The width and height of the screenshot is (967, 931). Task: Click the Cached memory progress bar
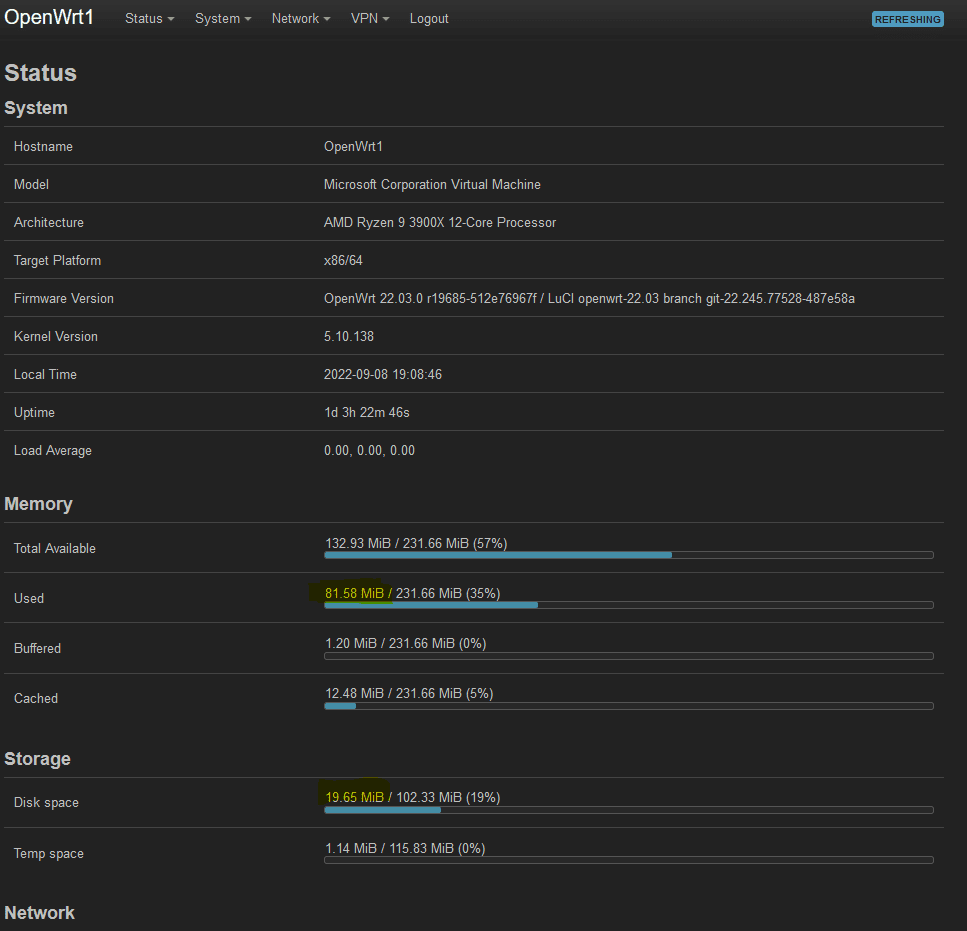point(628,705)
